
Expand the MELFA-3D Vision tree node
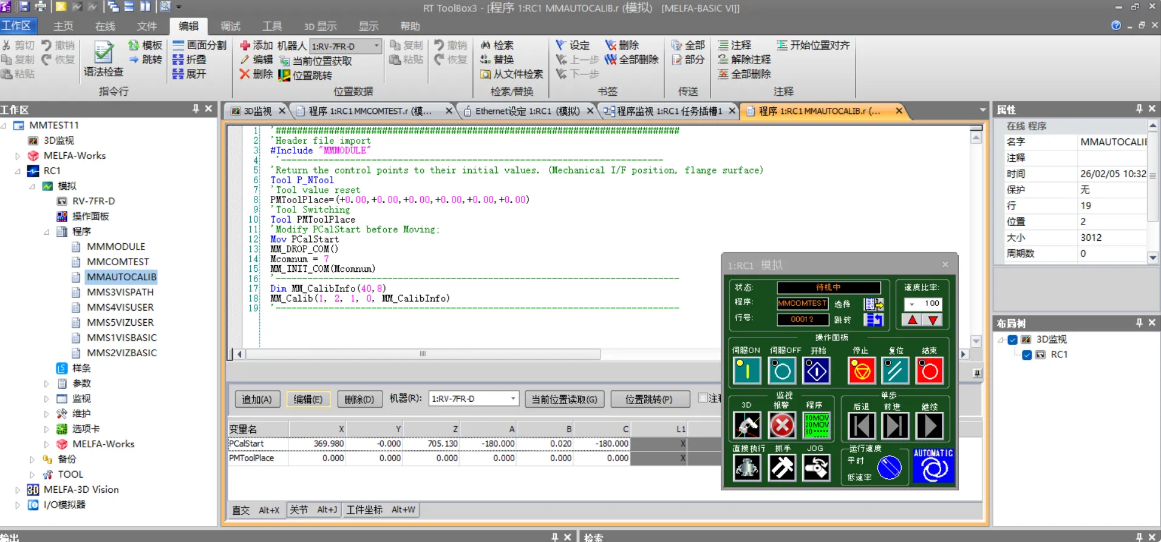click(19, 490)
